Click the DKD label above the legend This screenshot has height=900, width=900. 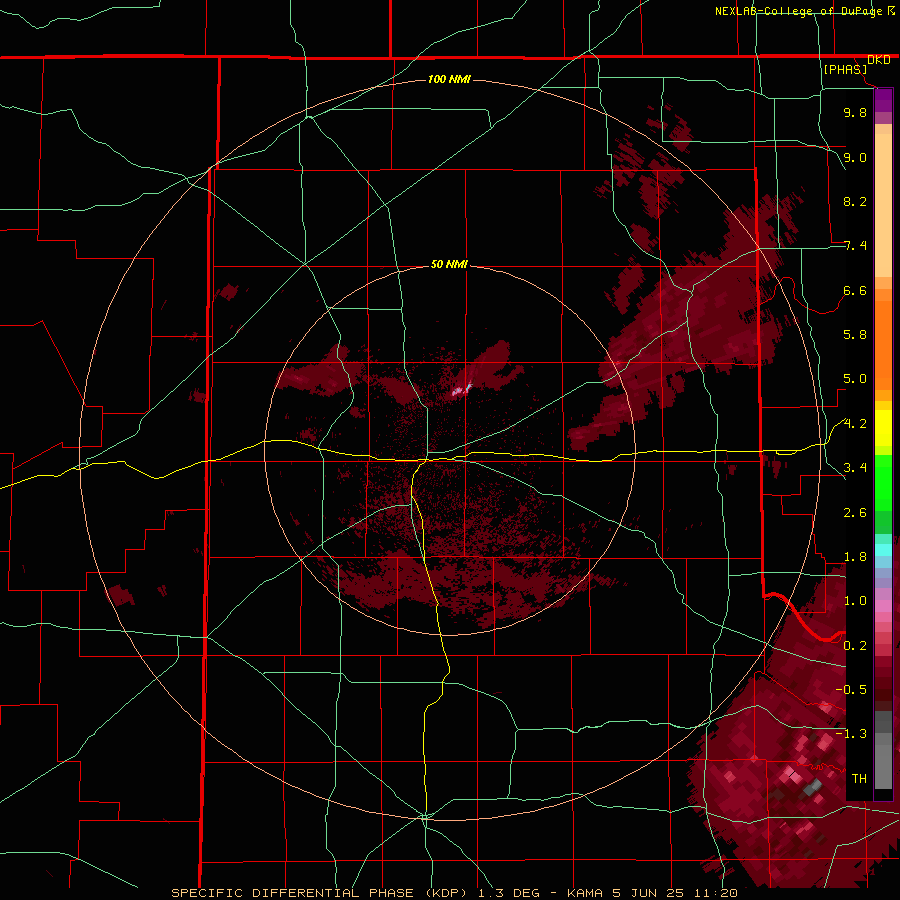[x=879, y=60]
